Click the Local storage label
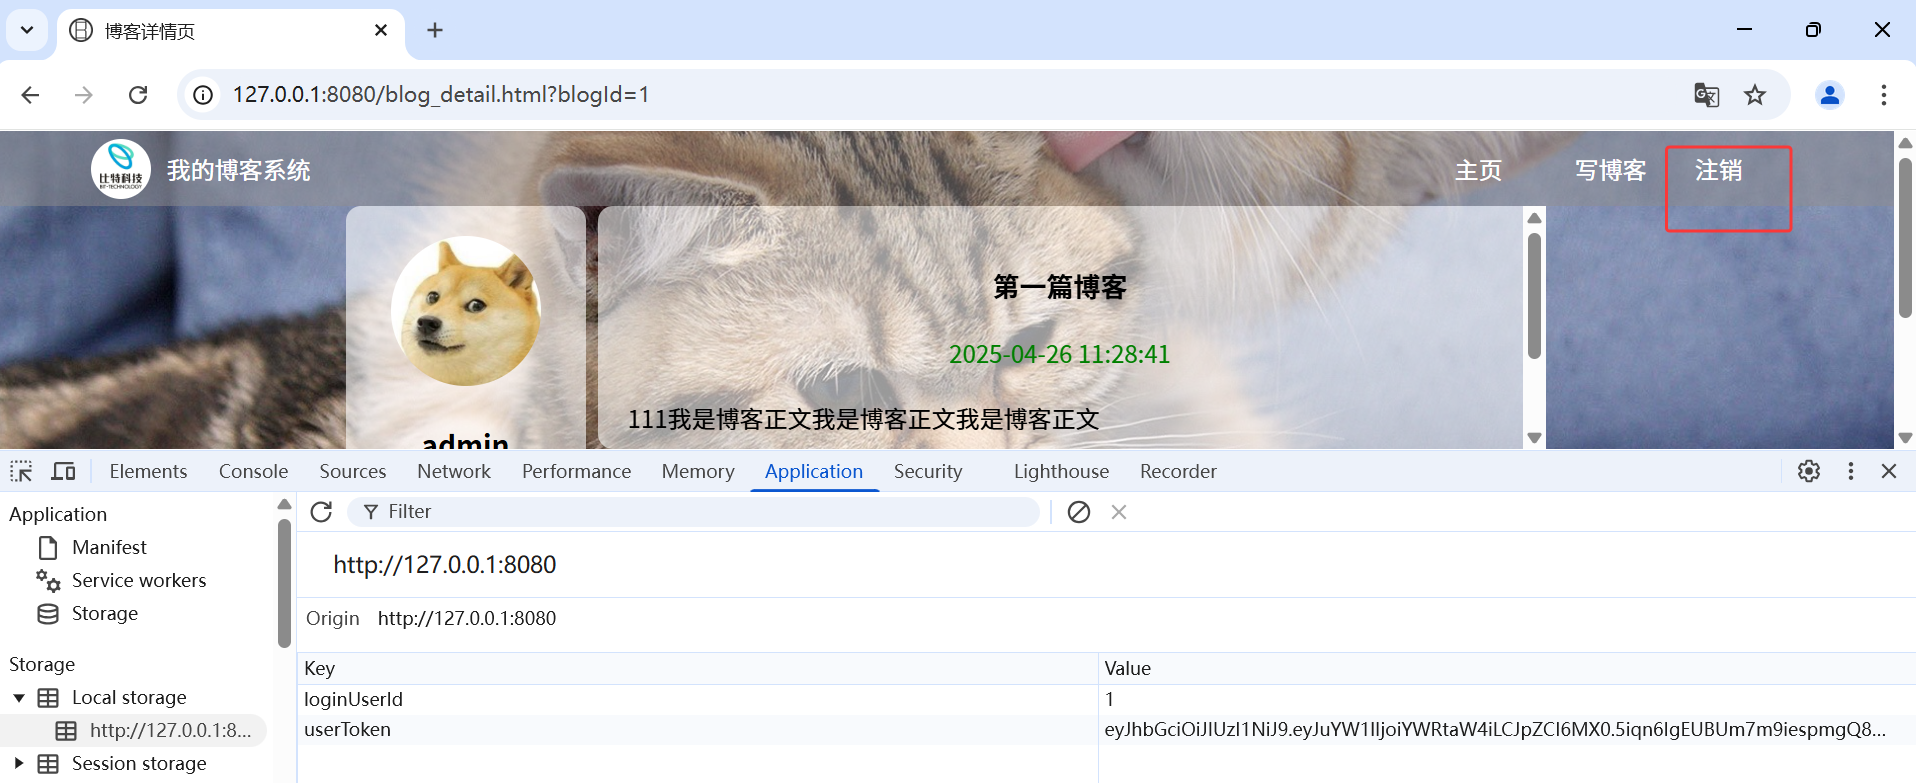 (129, 697)
